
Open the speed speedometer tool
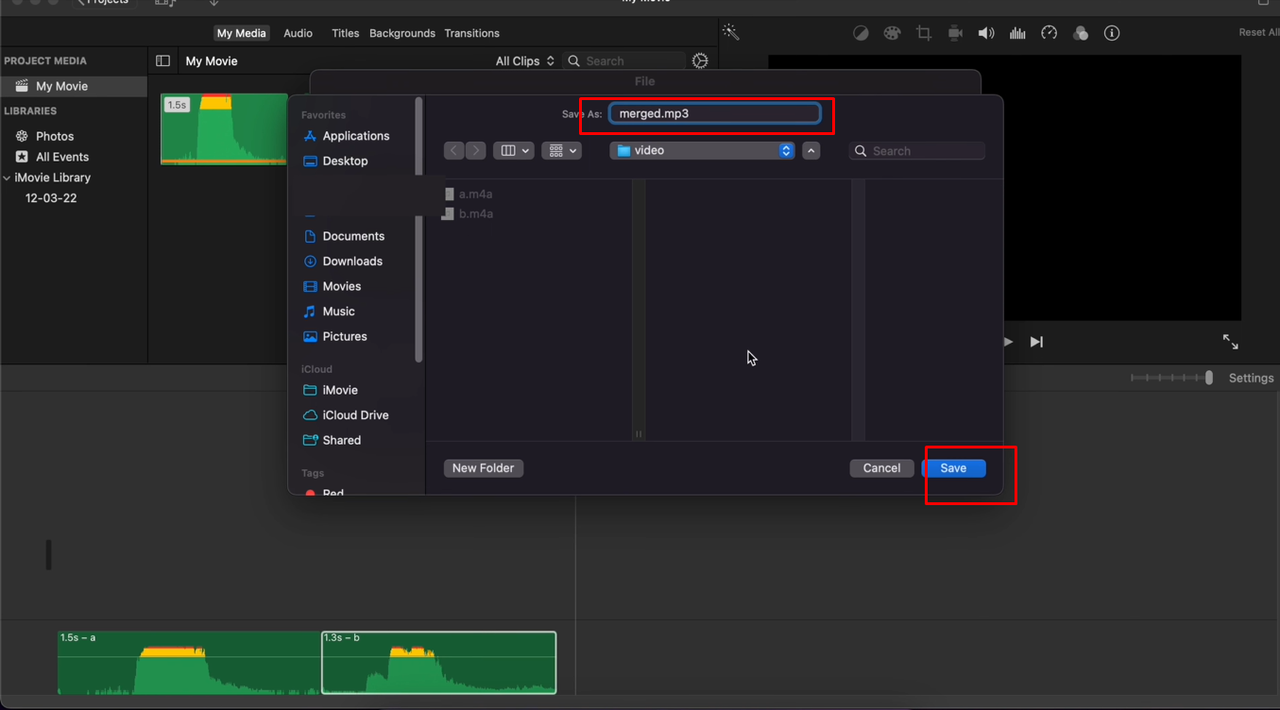(x=1049, y=33)
